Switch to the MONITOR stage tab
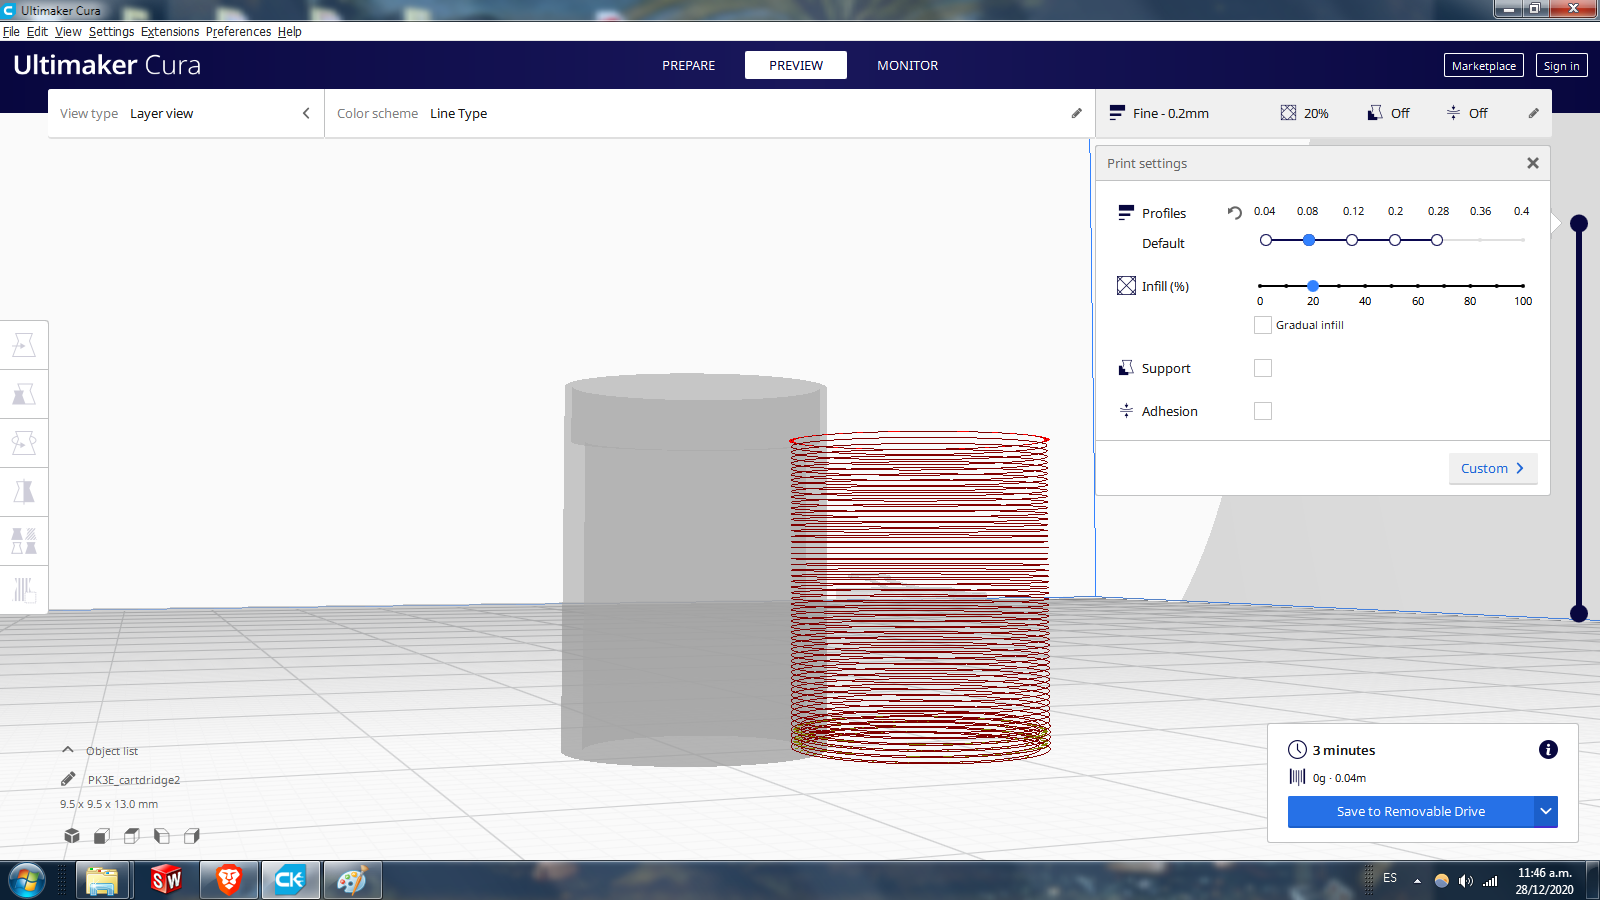 [x=908, y=65]
